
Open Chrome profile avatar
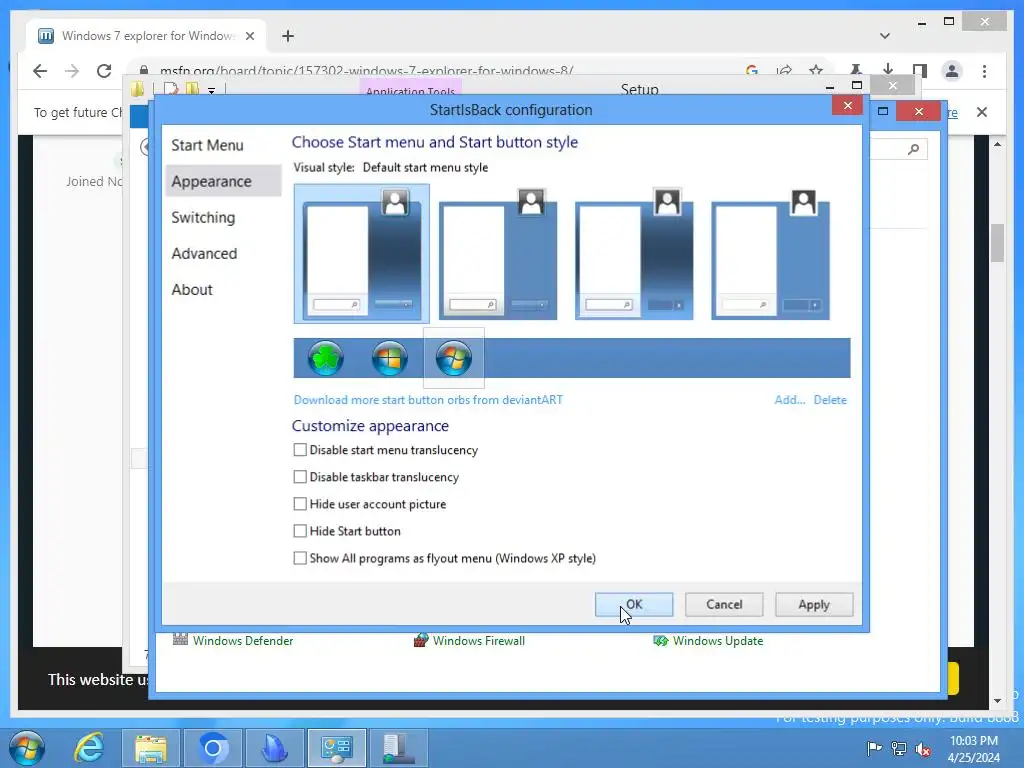tap(952, 71)
